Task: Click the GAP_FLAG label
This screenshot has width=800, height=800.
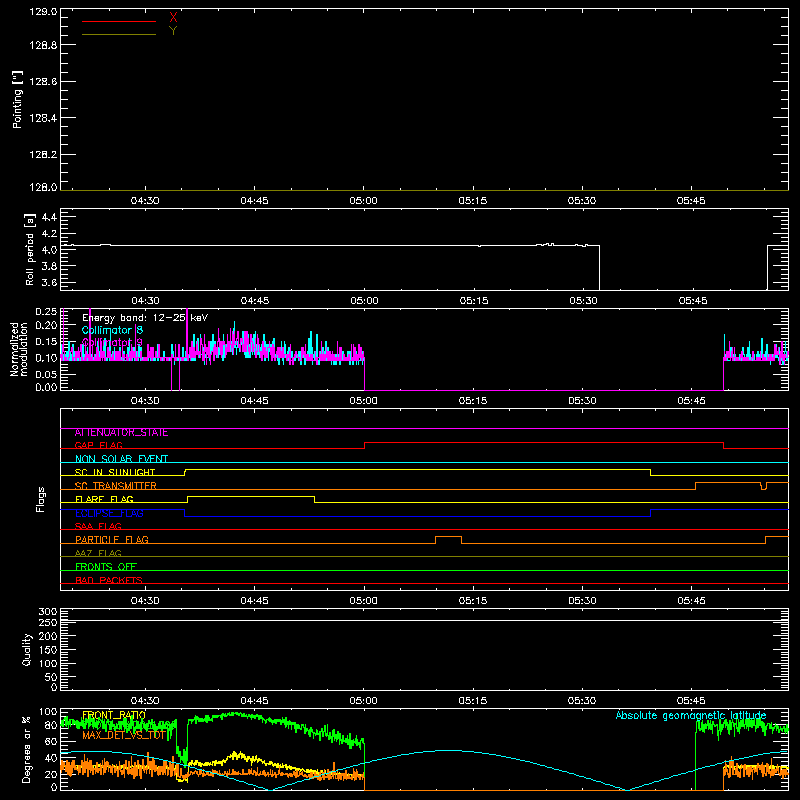Action: tap(98, 445)
